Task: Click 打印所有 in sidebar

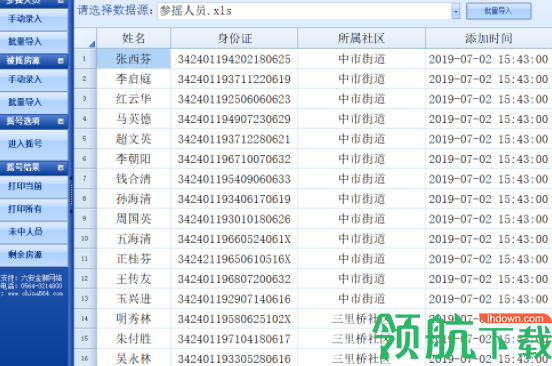Action: 34,209
